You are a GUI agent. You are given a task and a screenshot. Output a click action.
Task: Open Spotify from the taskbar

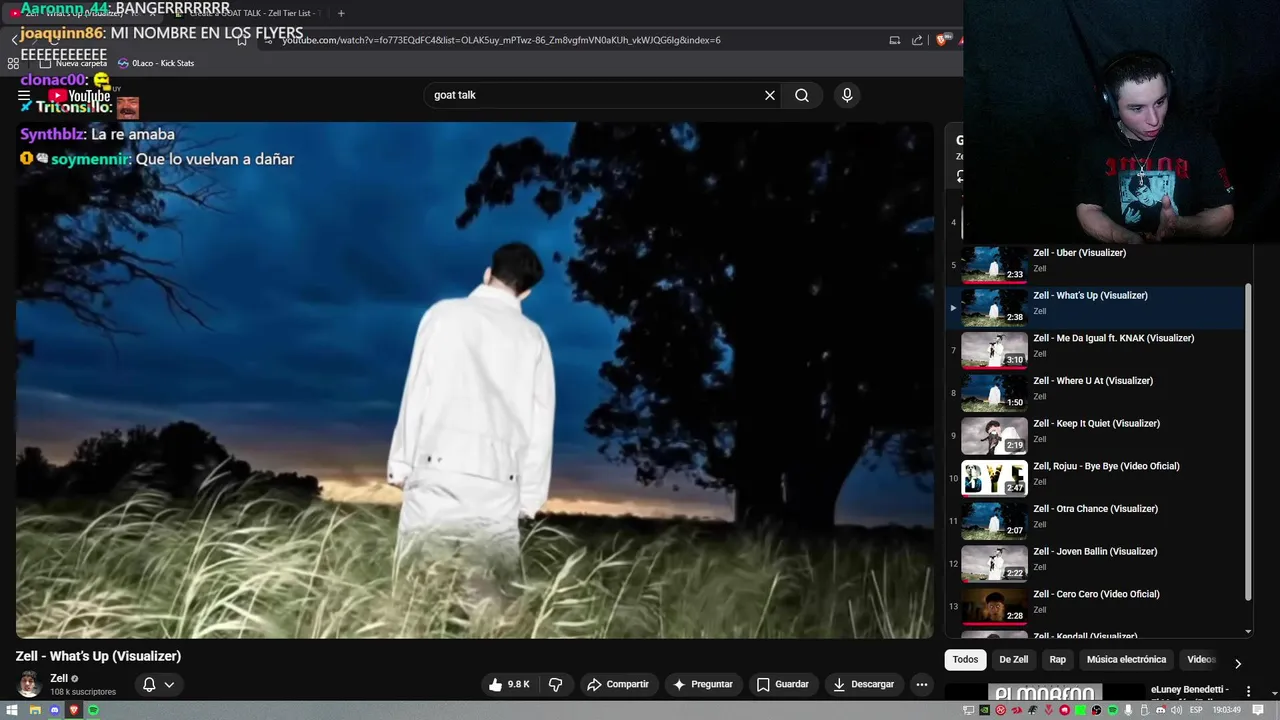[93, 710]
